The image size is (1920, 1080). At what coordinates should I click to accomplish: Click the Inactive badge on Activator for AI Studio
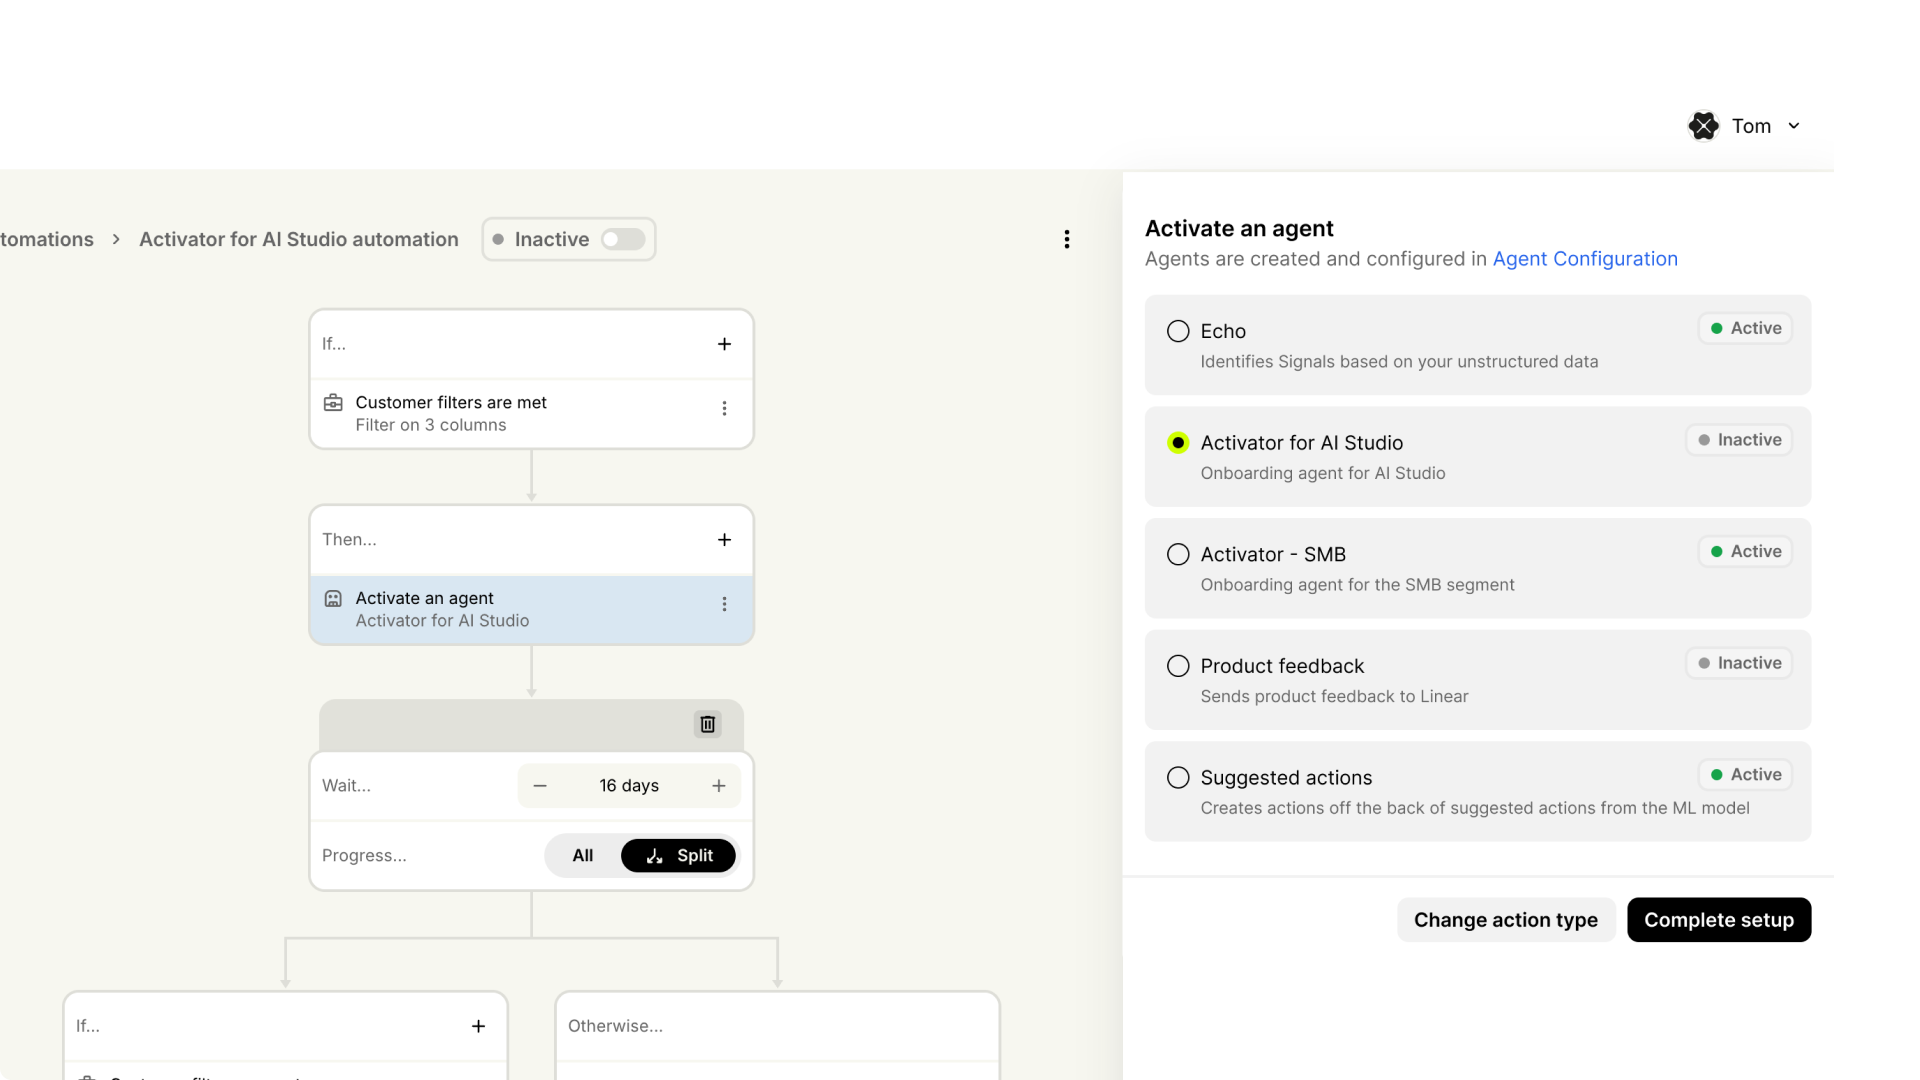pyautogui.click(x=1739, y=440)
